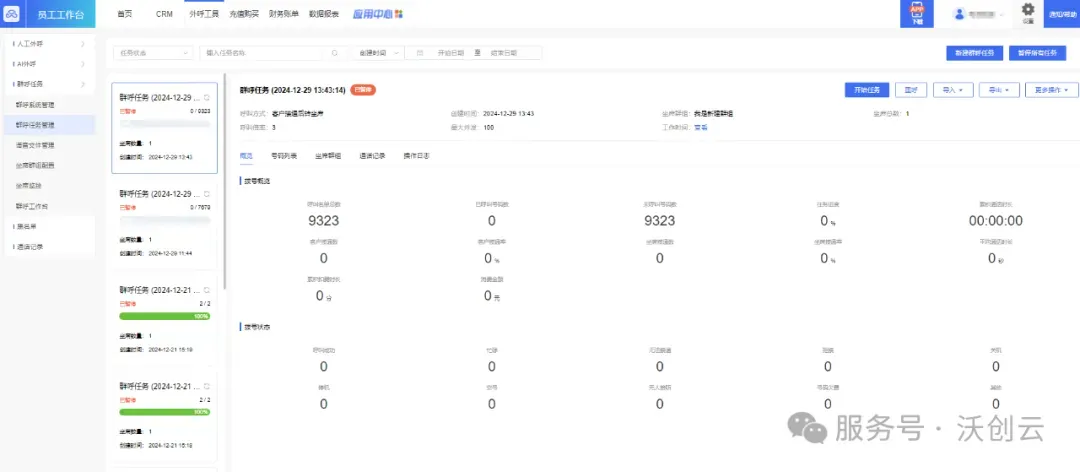Go to the 首页 nav item
The image size is (1080, 472).
pos(125,14)
